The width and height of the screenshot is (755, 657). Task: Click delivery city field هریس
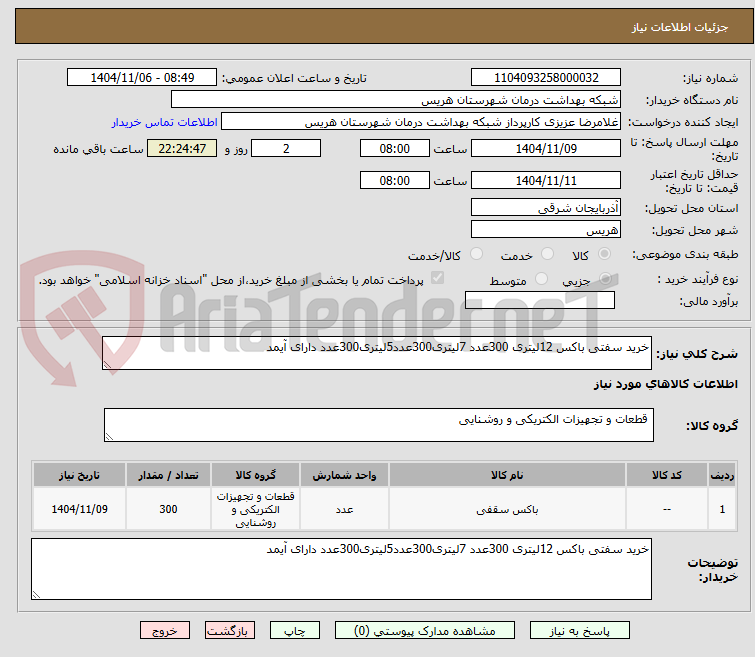pos(546,230)
